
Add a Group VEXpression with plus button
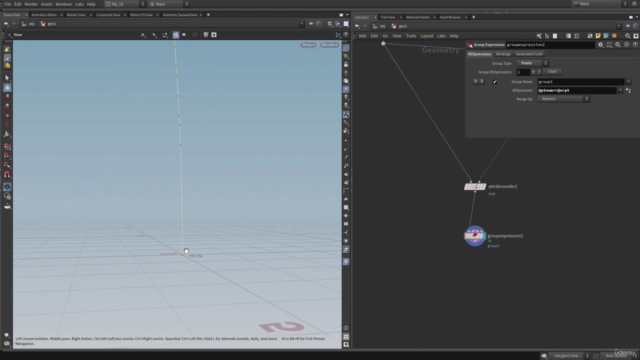[533, 72]
